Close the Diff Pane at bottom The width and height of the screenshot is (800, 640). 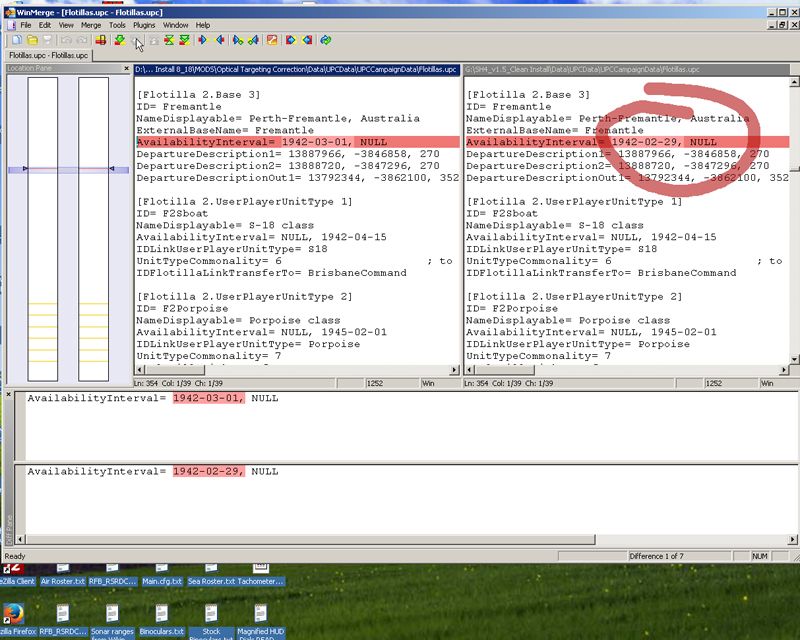(x=8, y=395)
